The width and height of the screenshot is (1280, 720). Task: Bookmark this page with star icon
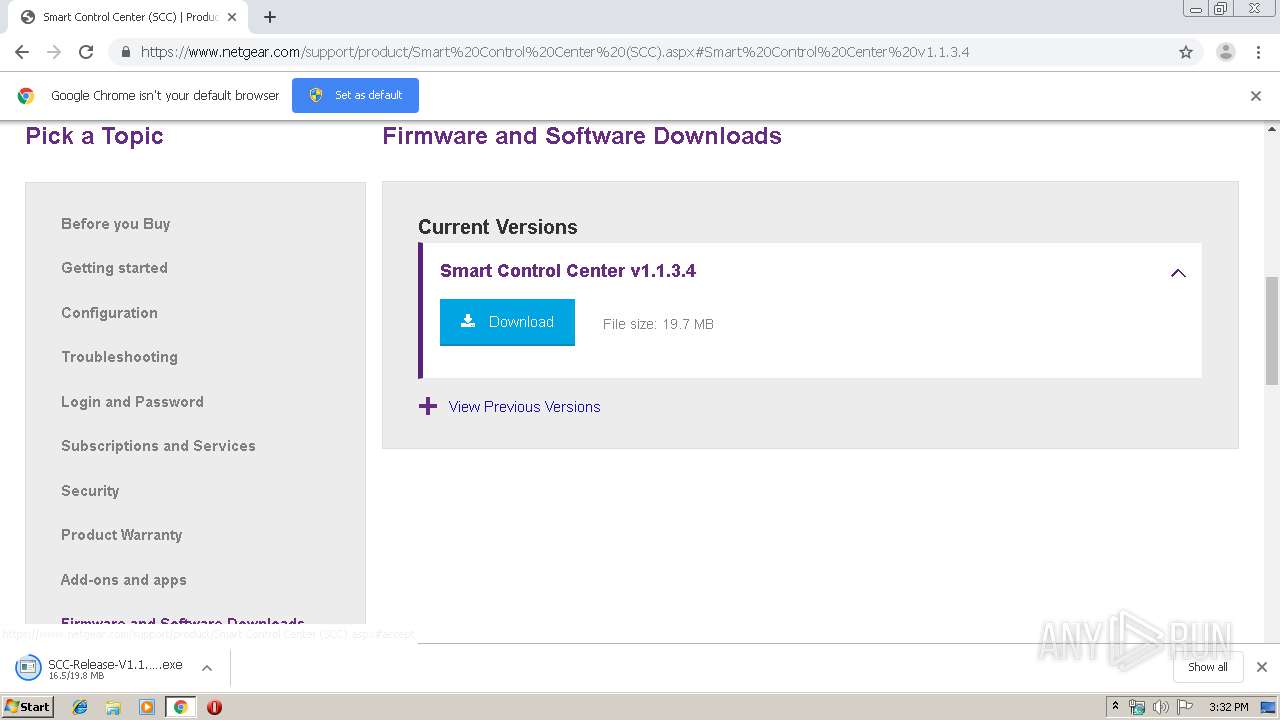1186,52
